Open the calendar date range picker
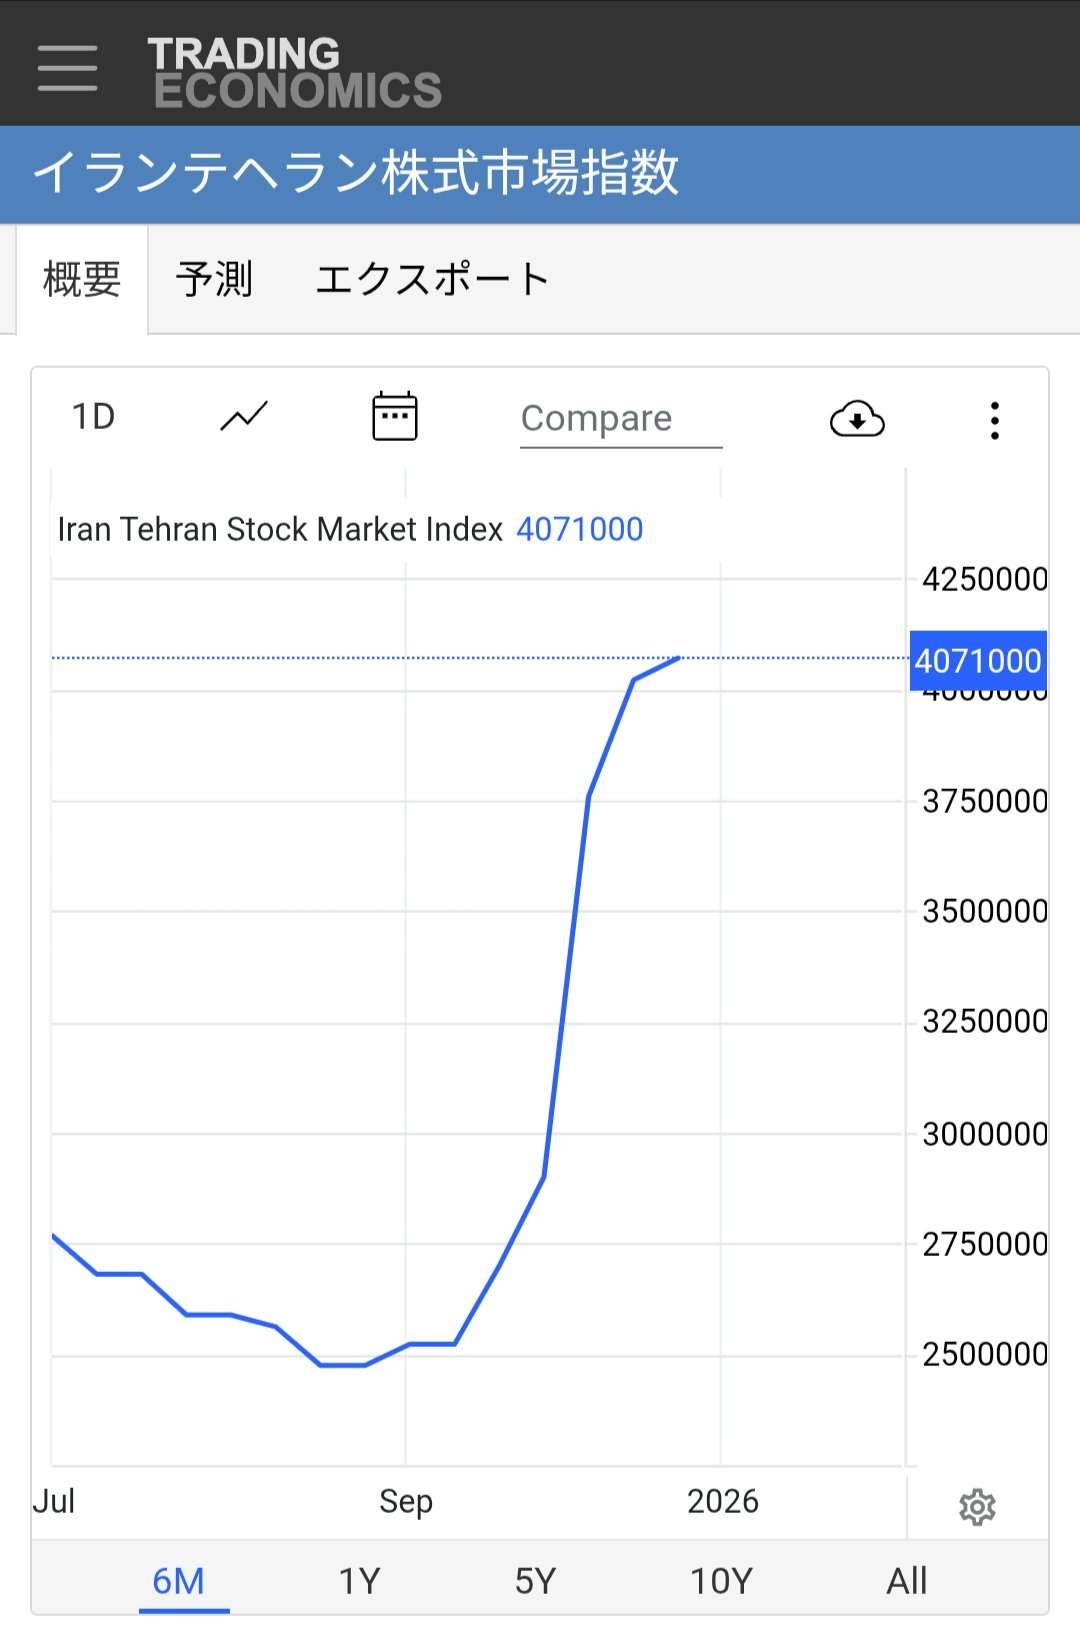The width and height of the screenshot is (1080, 1643). (395, 416)
